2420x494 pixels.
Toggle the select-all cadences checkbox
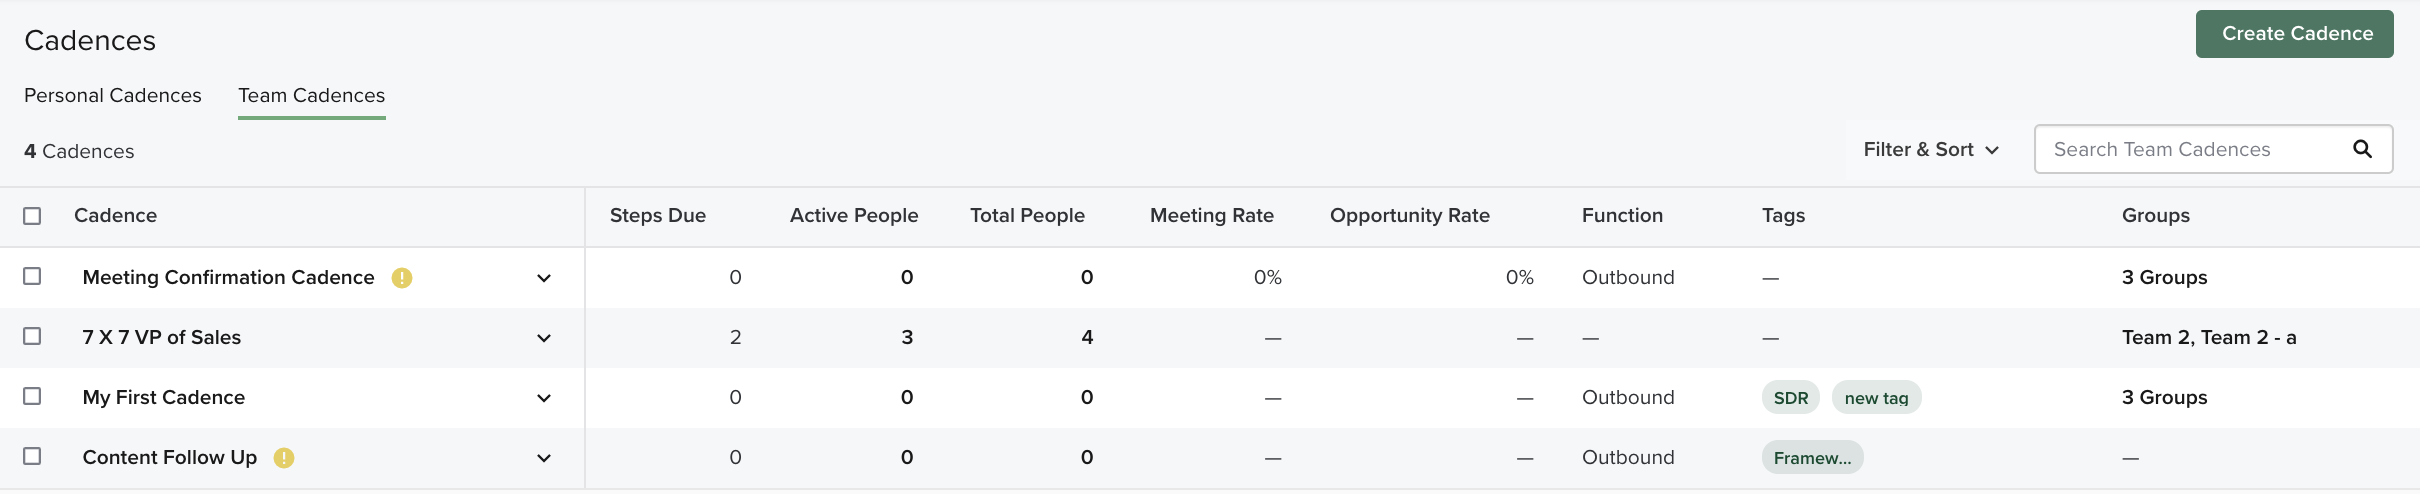(x=32, y=216)
